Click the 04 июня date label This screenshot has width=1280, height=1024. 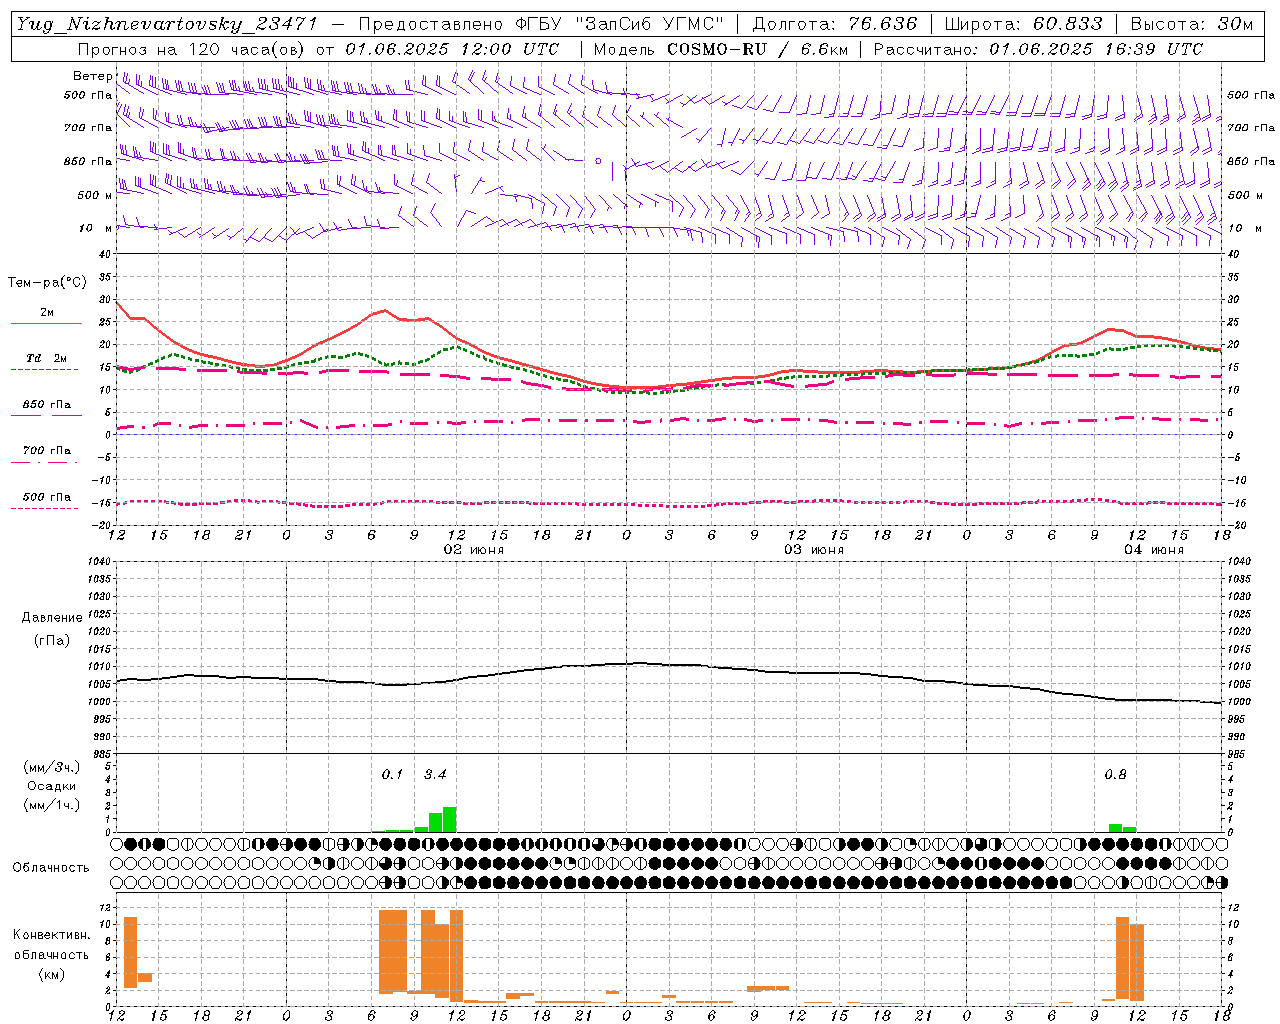[1153, 550]
